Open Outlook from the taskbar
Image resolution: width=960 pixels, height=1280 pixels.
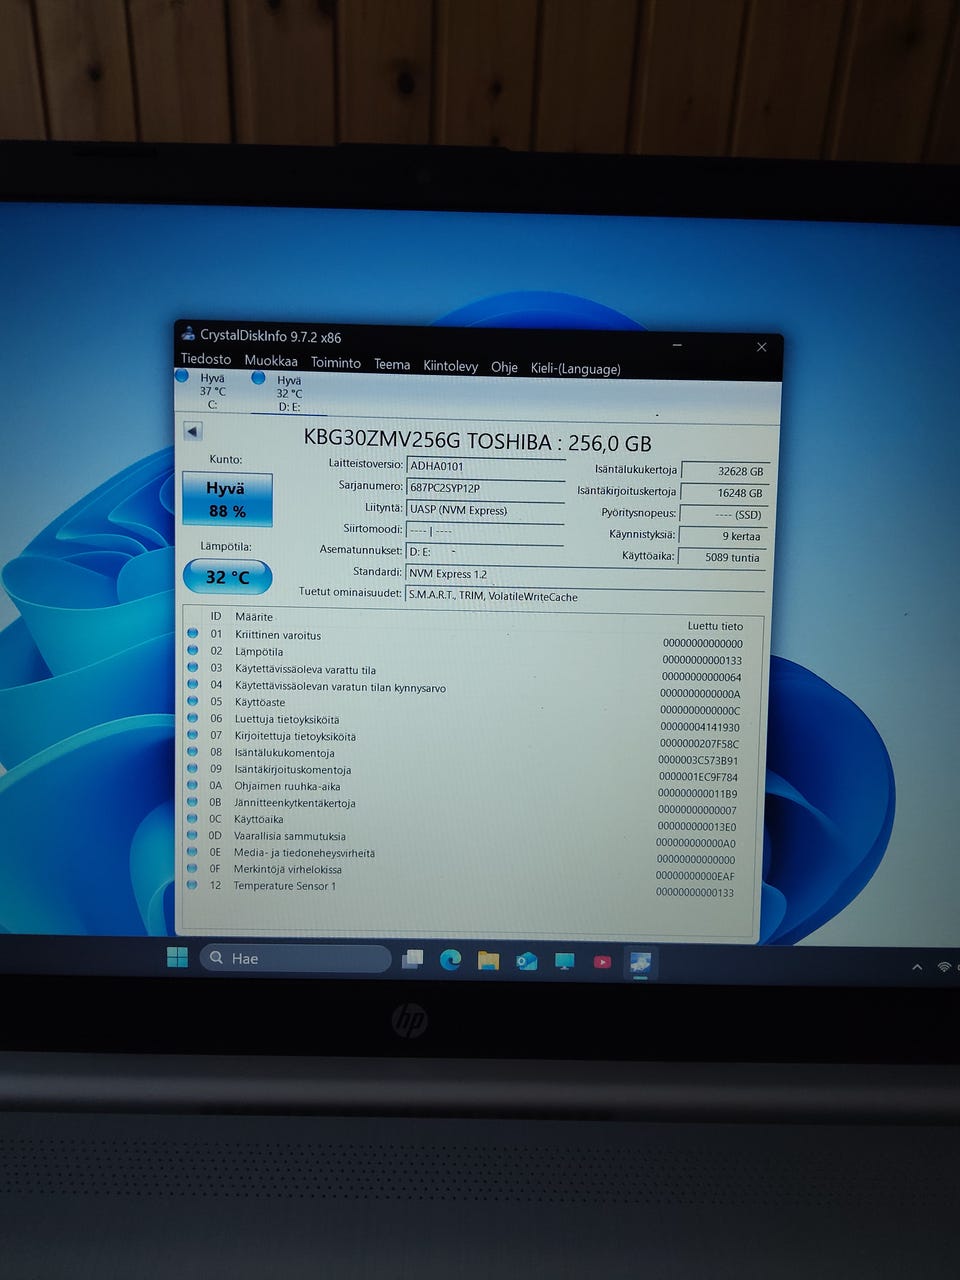[x=527, y=961]
